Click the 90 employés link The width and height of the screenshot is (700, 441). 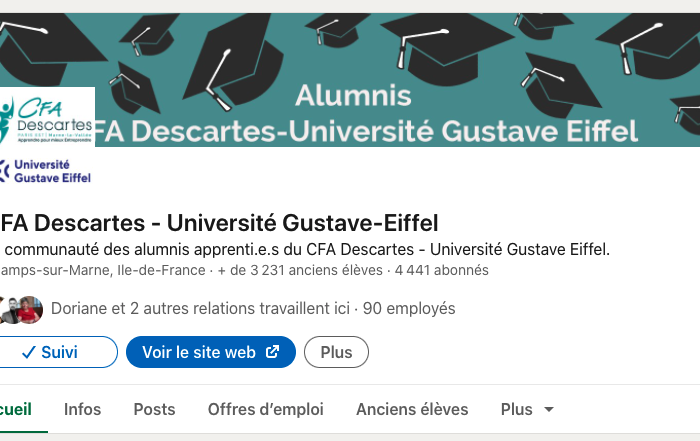[x=409, y=309]
